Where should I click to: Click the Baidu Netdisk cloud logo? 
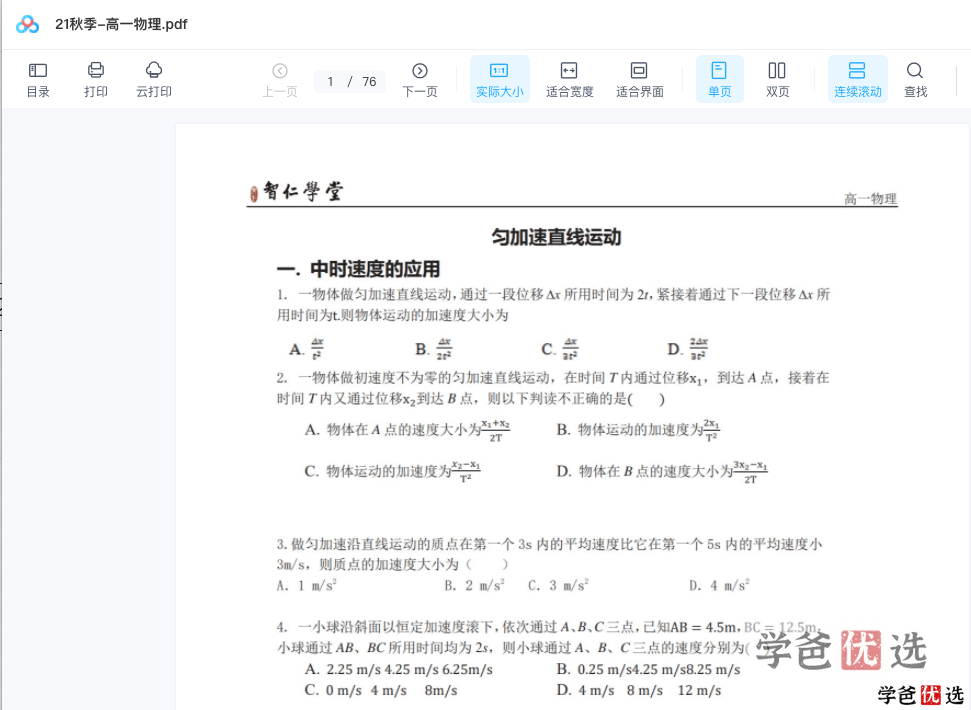27,24
